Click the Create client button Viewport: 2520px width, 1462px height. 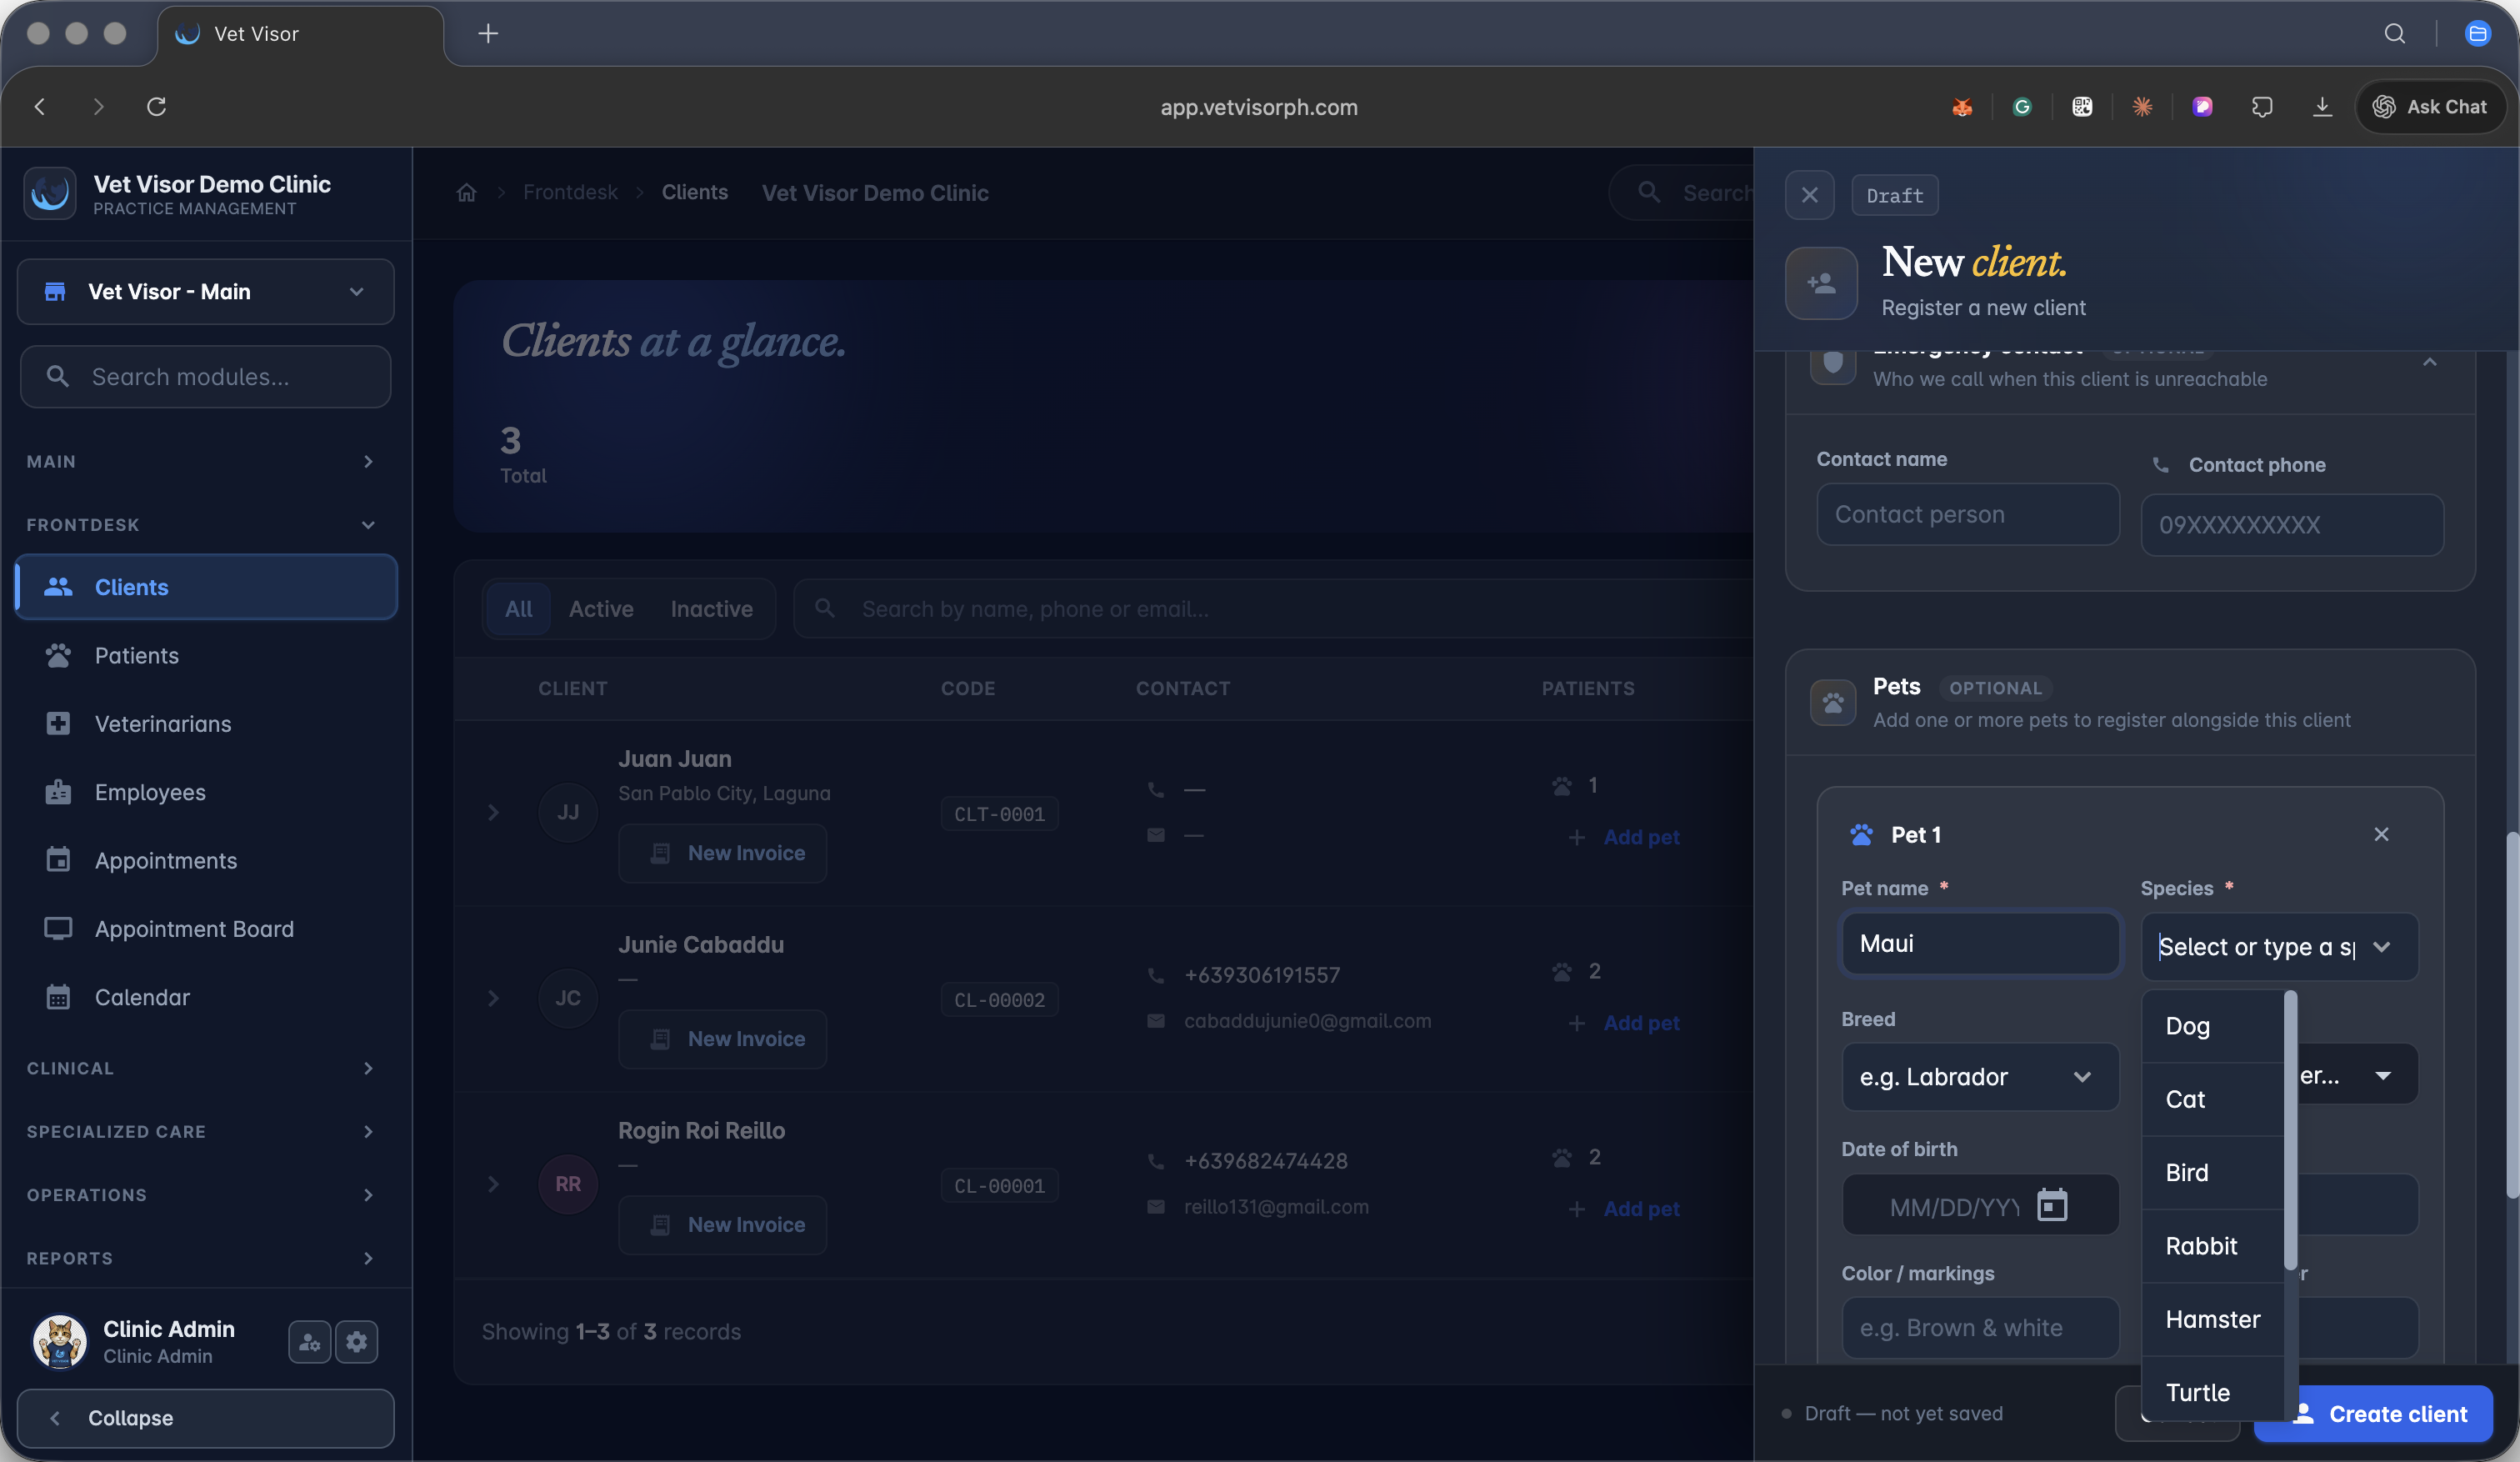click(x=2373, y=1414)
